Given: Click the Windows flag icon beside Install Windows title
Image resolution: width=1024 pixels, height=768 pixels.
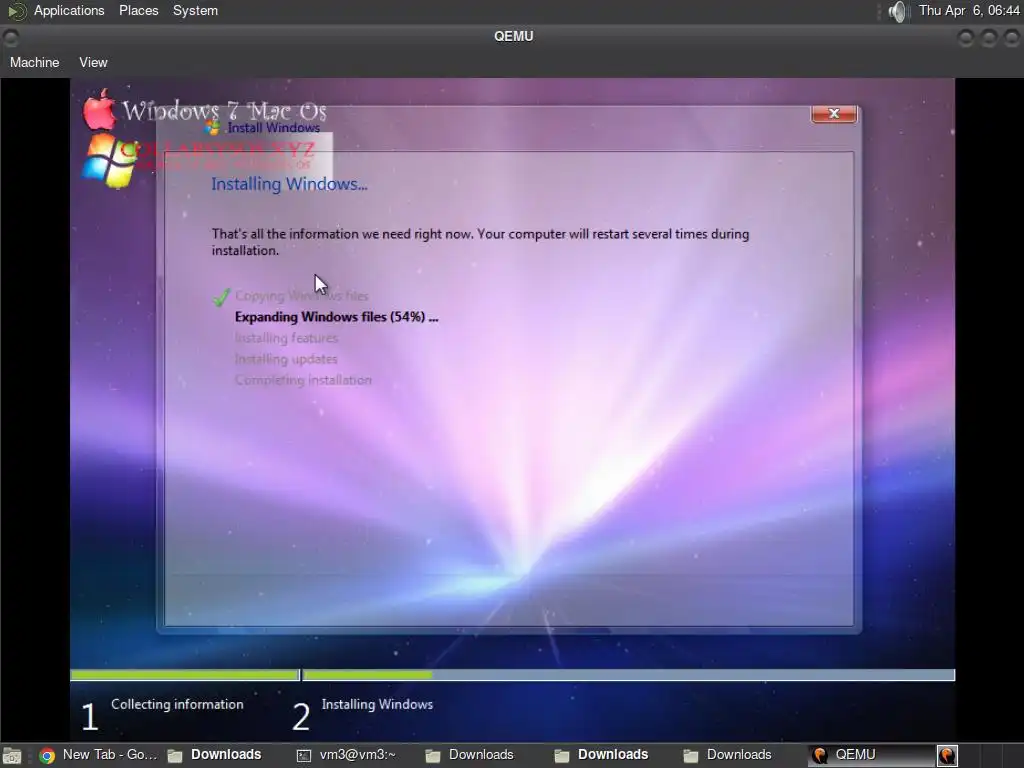Looking at the screenshot, I should coord(212,127).
